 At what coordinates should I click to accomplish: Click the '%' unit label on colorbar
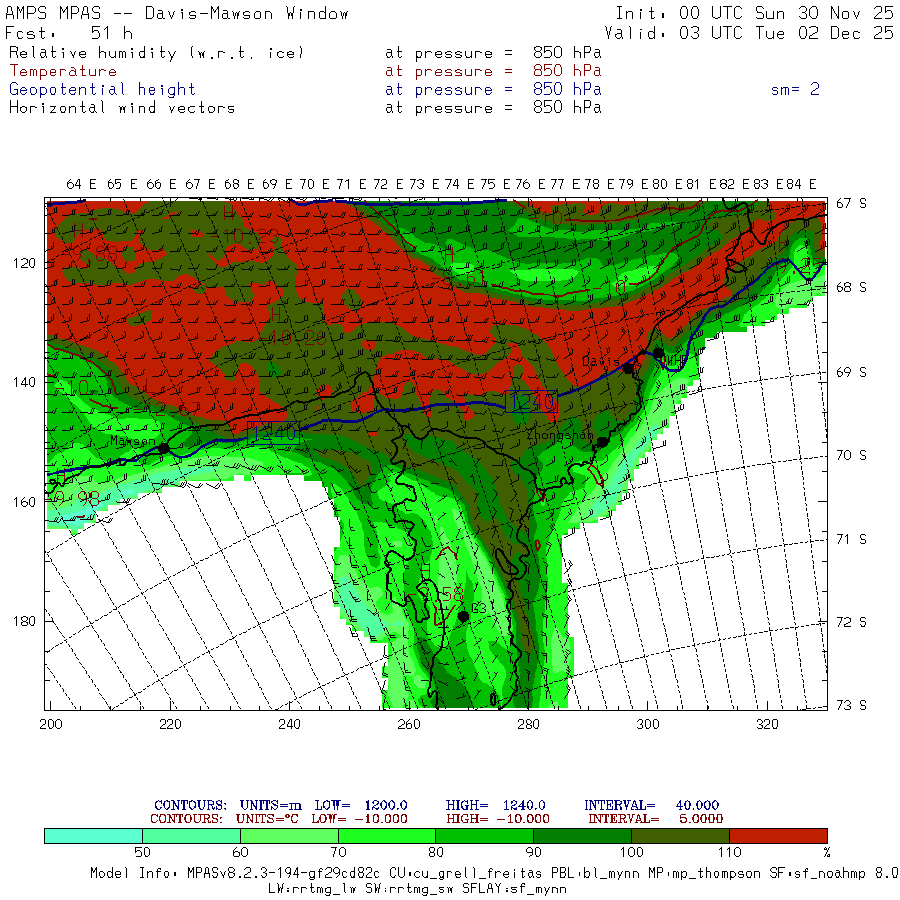tap(827, 852)
